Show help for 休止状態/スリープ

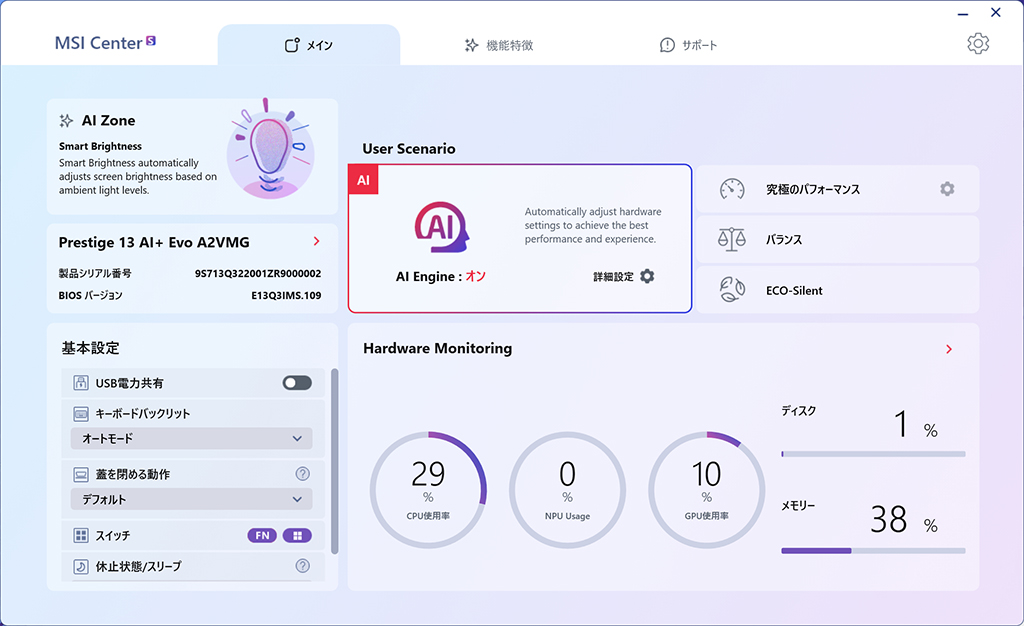(302, 566)
